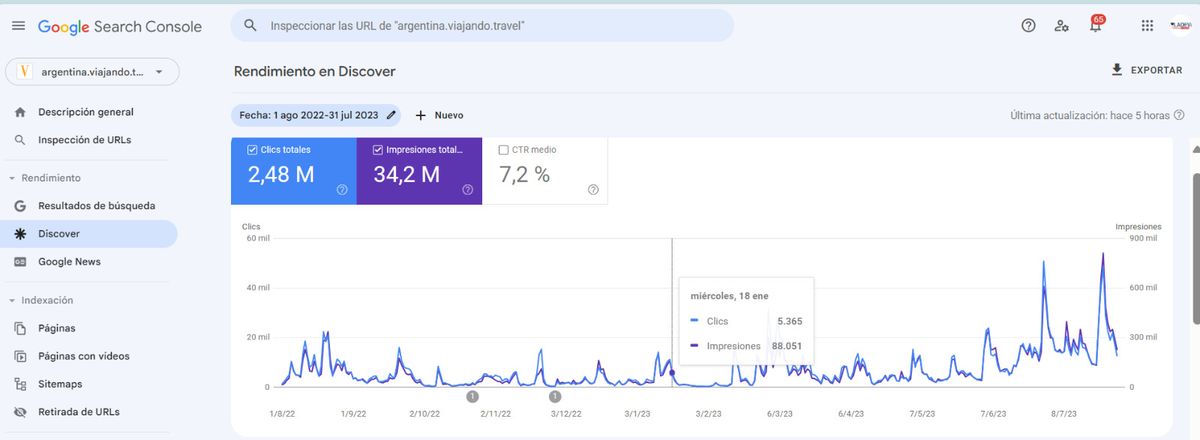Image resolution: width=1200 pixels, height=440 pixels.
Task: Focus the URL inspection search field
Action: pos(482,25)
